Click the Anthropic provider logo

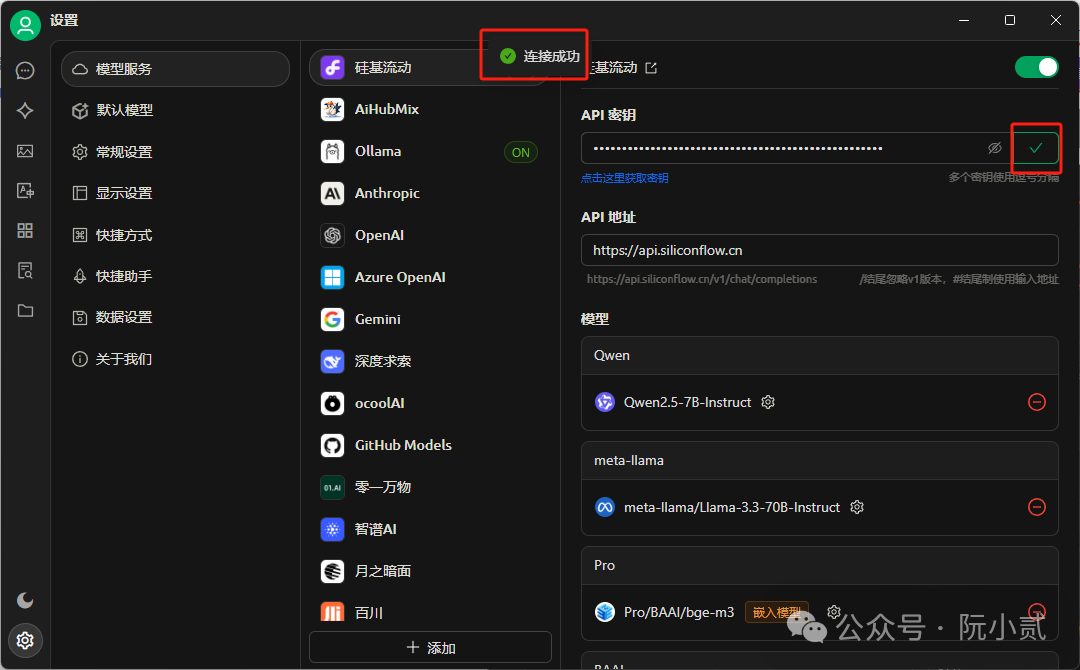pos(333,193)
